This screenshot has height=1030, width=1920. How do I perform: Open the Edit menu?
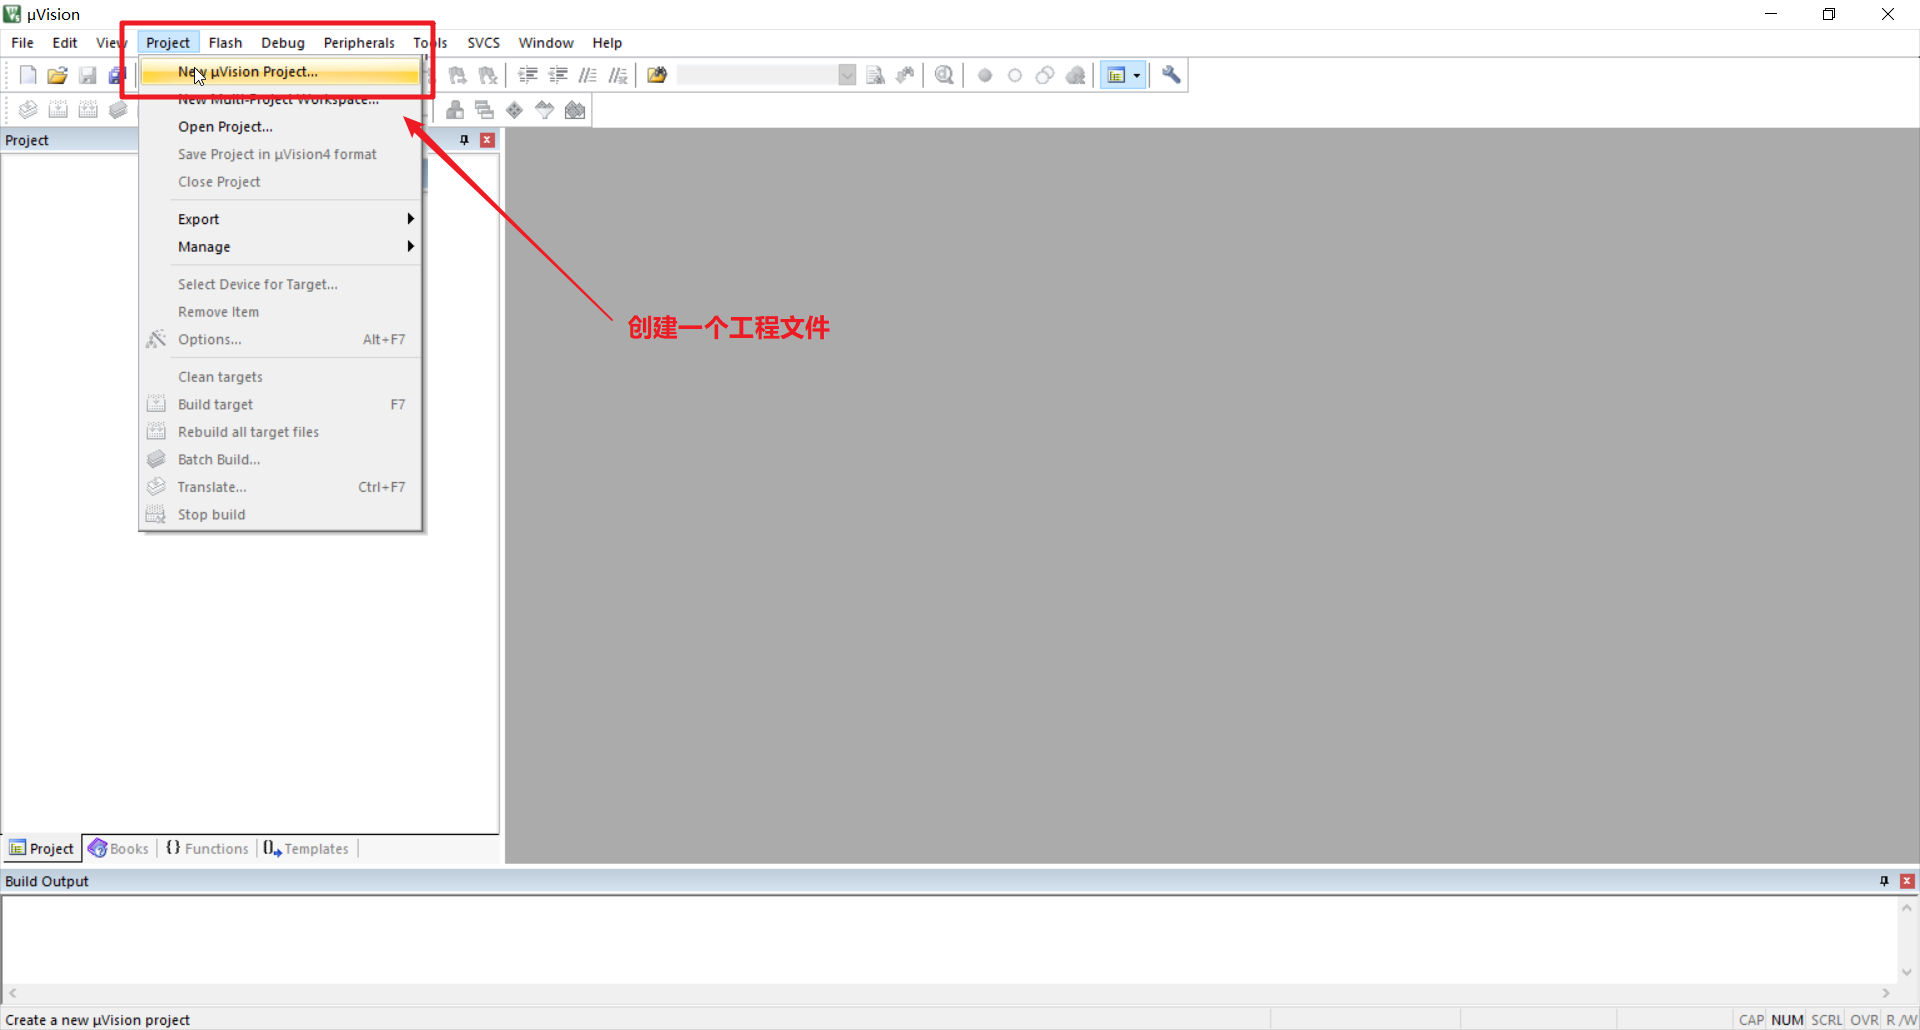pyautogui.click(x=65, y=43)
